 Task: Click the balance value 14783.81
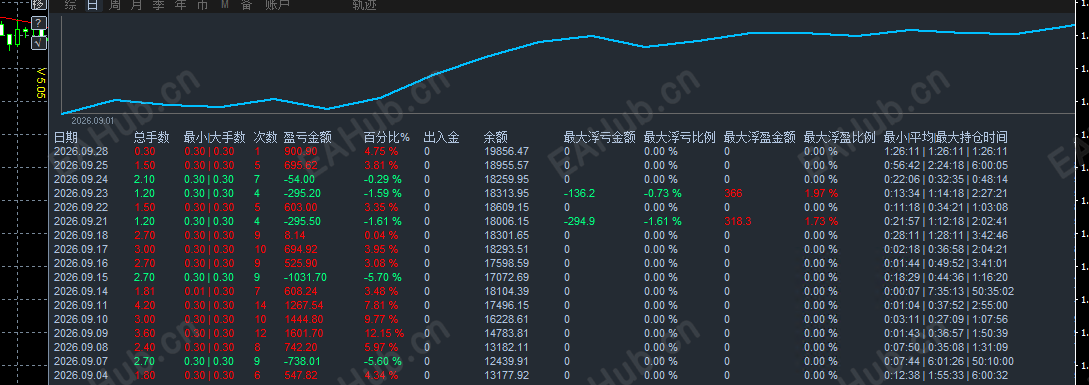[x=506, y=334]
